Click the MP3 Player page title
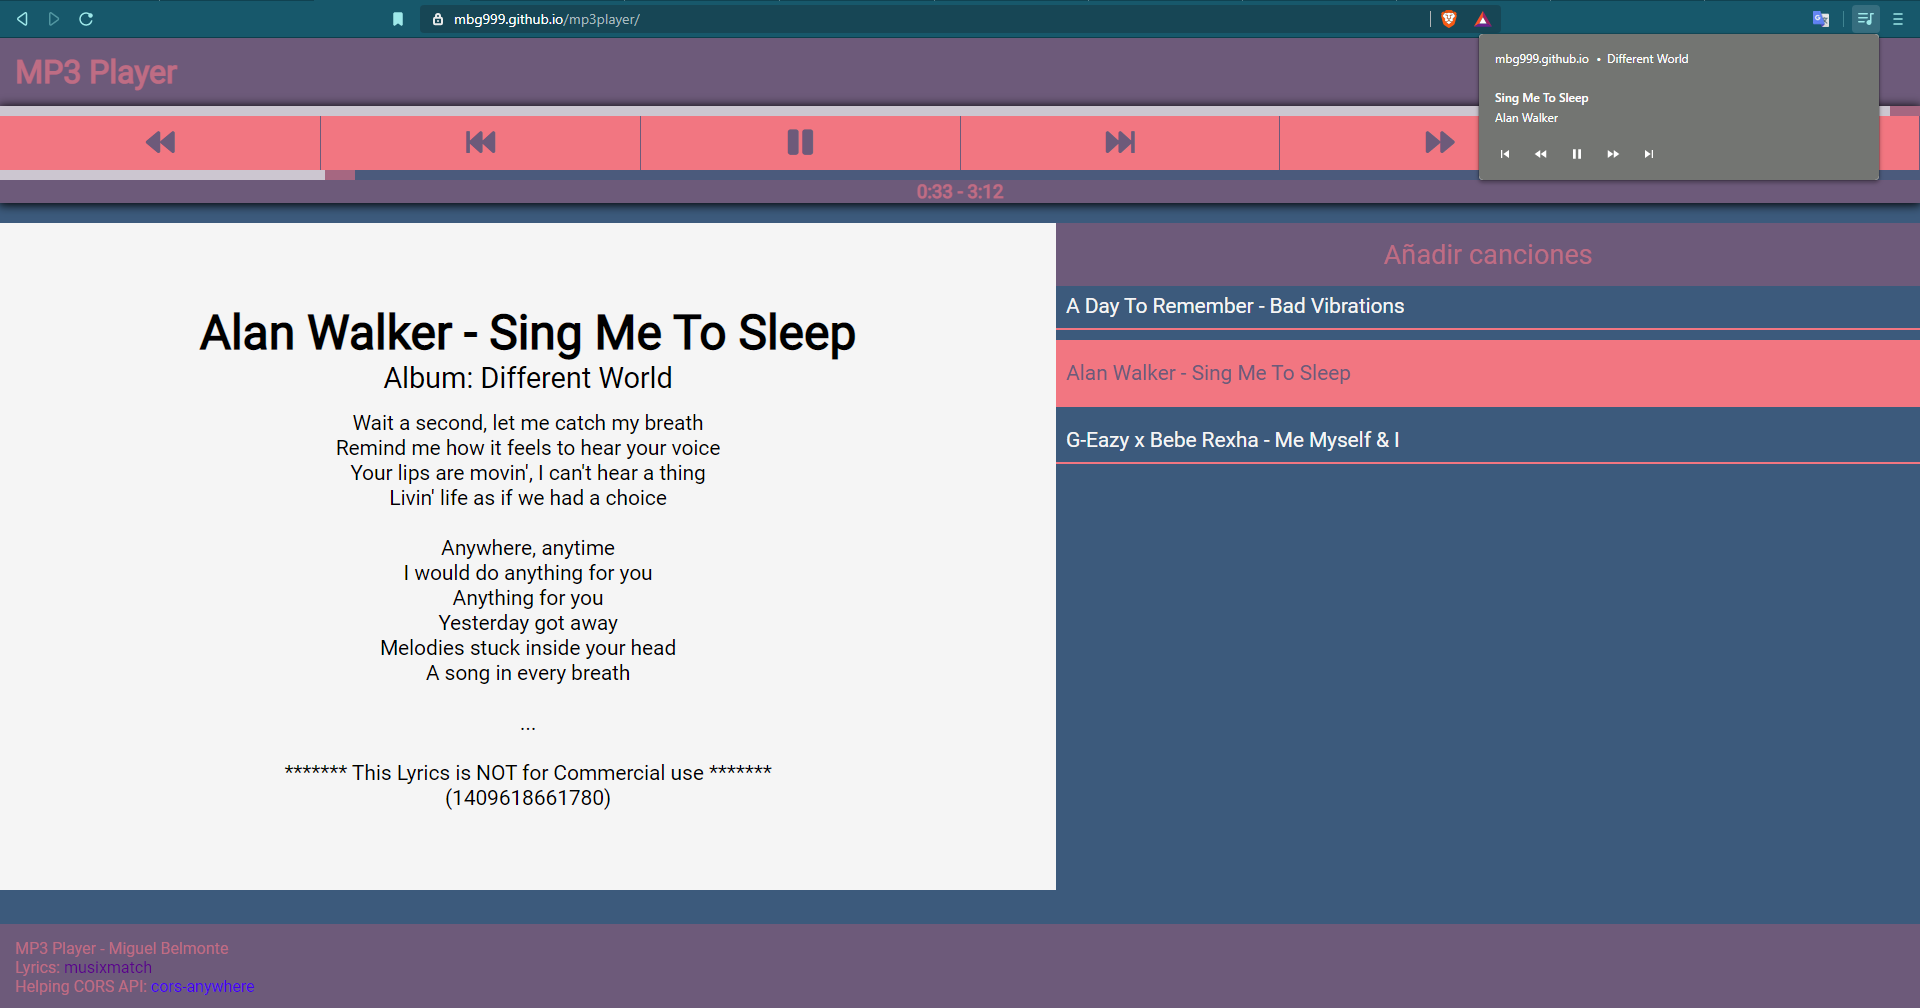The height and width of the screenshot is (1008, 1920). click(96, 72)
